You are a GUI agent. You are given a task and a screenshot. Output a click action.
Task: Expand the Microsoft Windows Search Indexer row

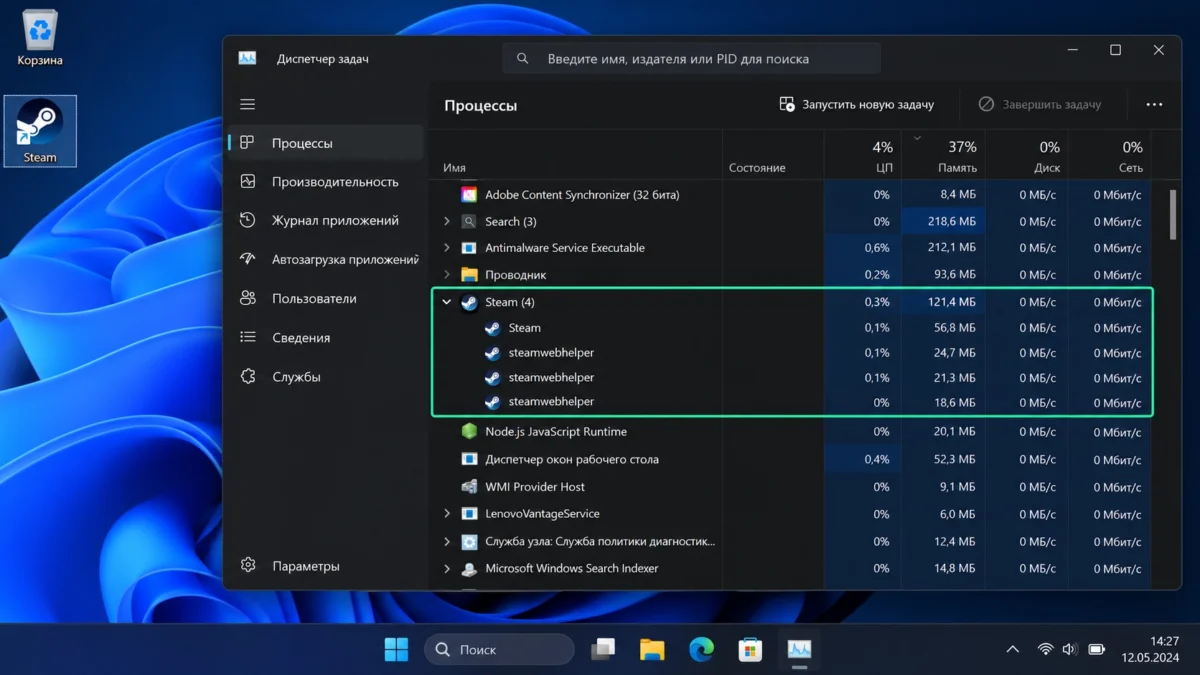pos(447,569)
